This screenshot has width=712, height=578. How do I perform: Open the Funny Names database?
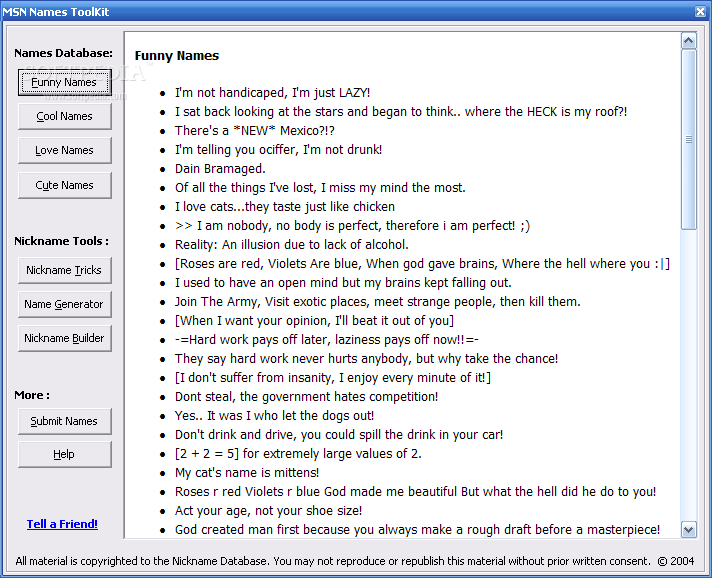[64, 82]
